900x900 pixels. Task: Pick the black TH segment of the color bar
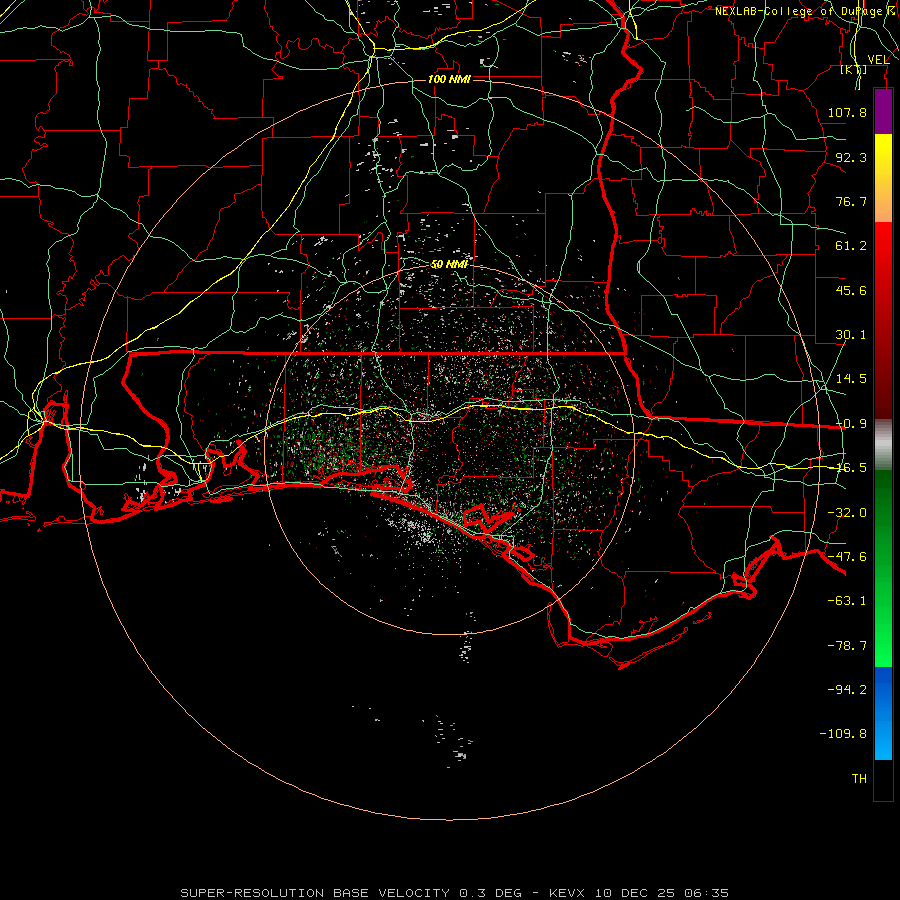pyautogui.click(x=883, y=780)
